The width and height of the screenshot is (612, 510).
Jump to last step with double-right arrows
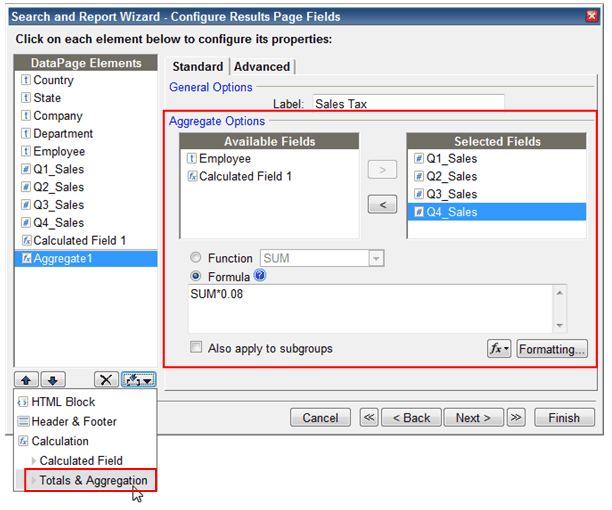(x=516, y=418)
